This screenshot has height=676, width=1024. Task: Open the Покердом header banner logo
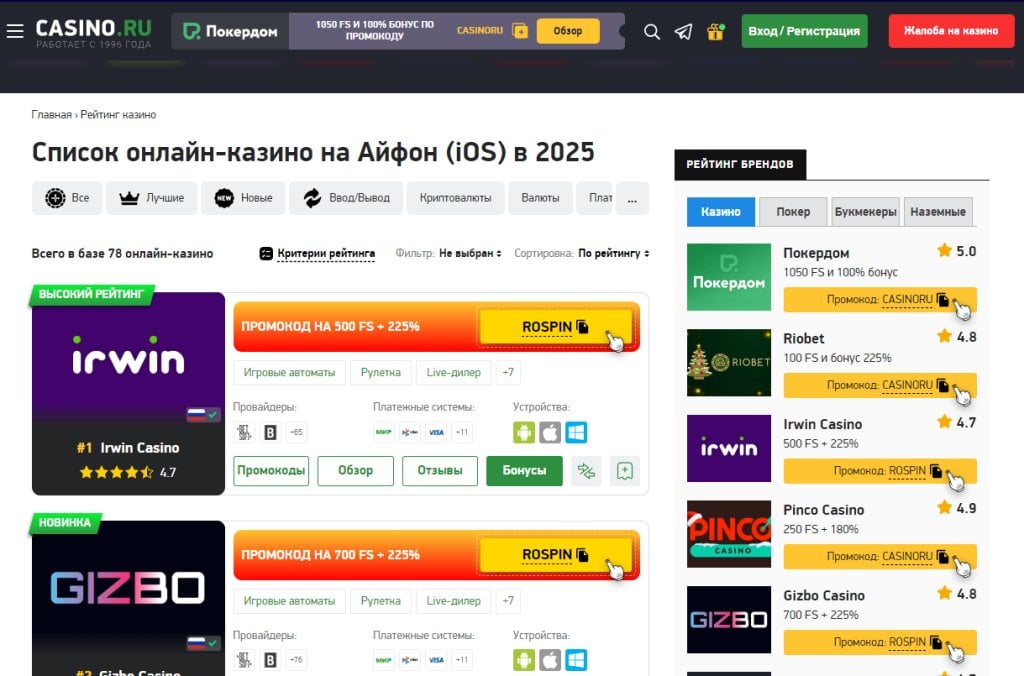pyautogui.click(x=230, y=31)
